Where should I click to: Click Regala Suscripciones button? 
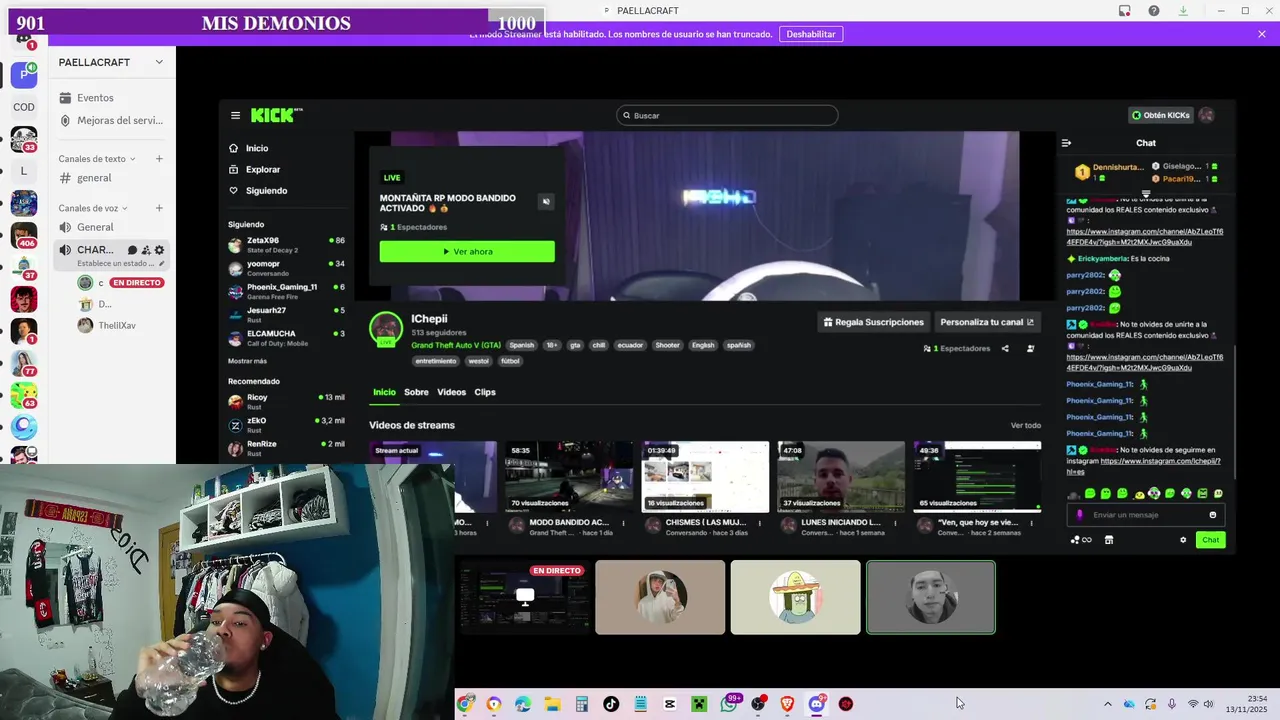873,322
